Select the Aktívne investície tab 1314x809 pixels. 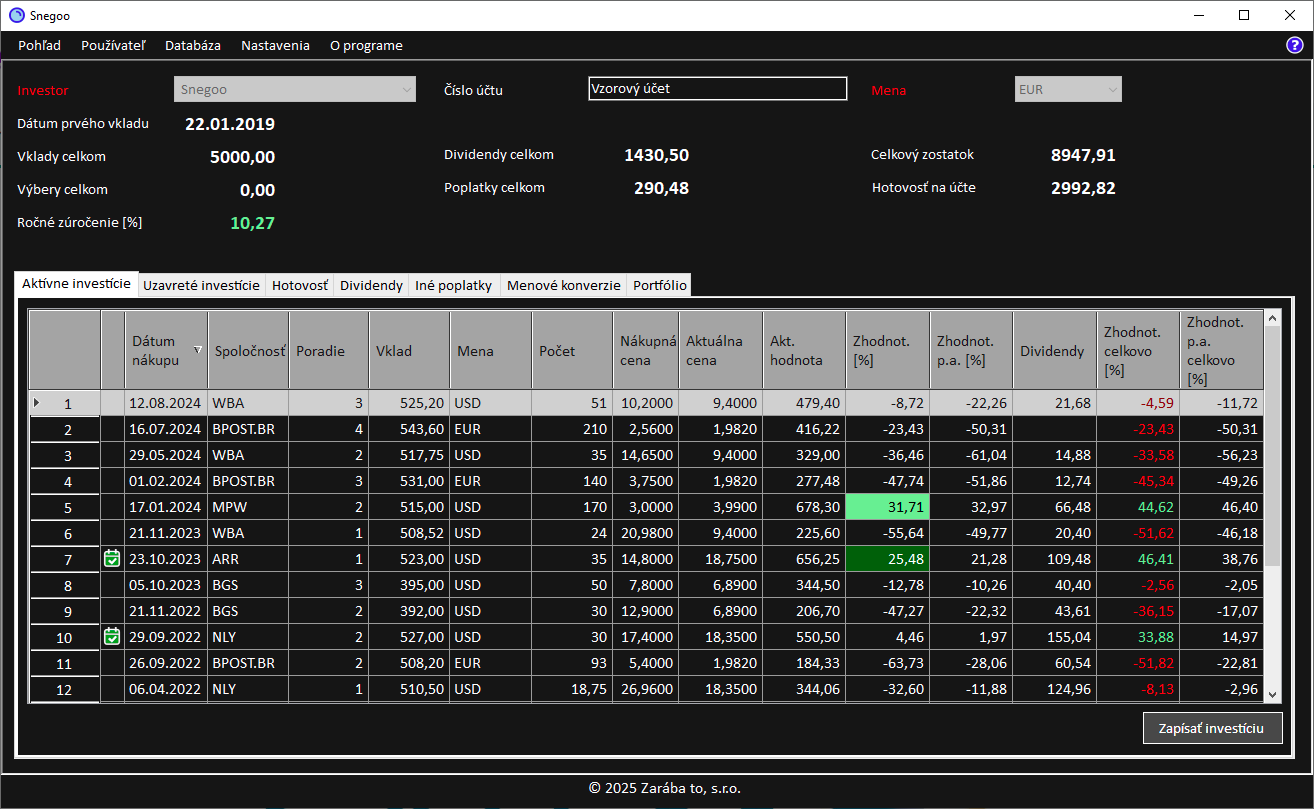point(76,284)
